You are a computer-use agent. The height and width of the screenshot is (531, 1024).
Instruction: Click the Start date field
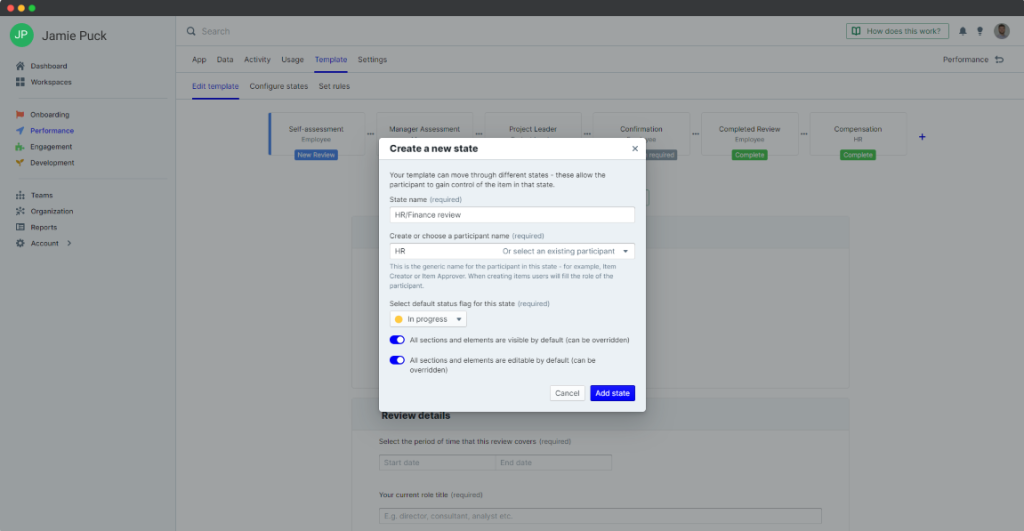coord(437,462)
